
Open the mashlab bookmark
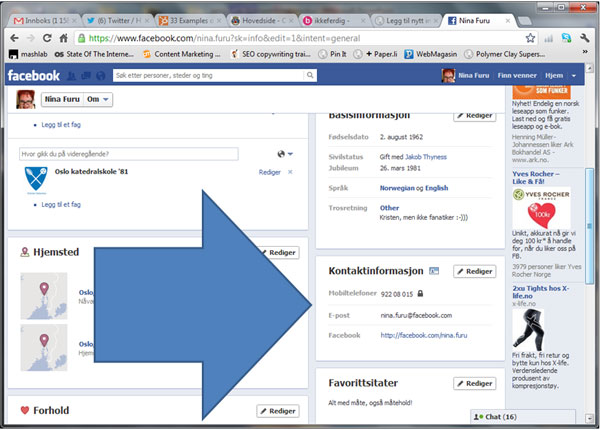pyautogui.click(x=28, y=54)
